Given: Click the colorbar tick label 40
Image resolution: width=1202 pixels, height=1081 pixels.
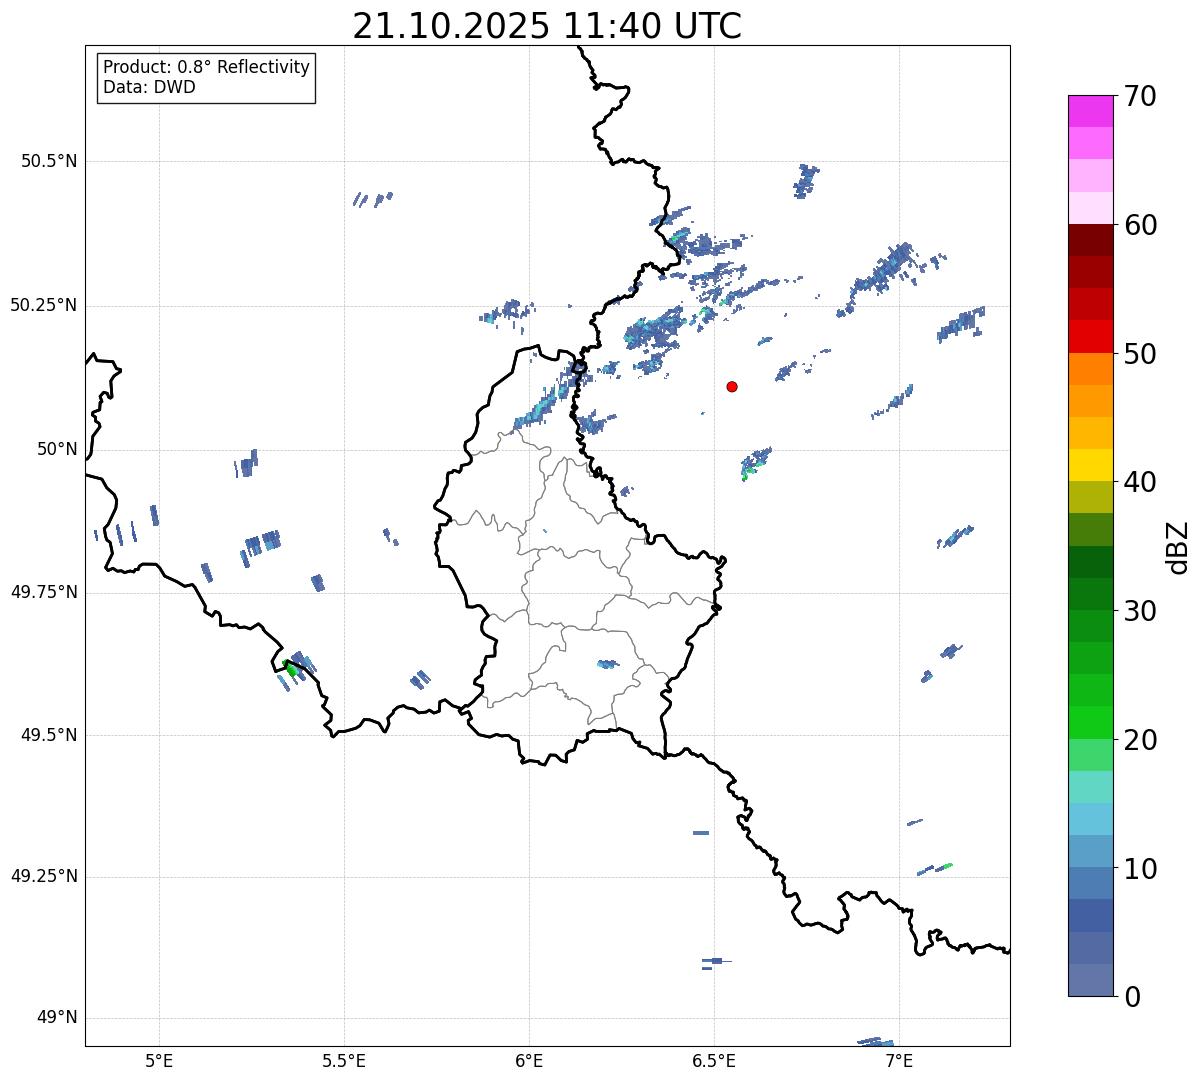Looking at the screenshot, I should 1140,482.
